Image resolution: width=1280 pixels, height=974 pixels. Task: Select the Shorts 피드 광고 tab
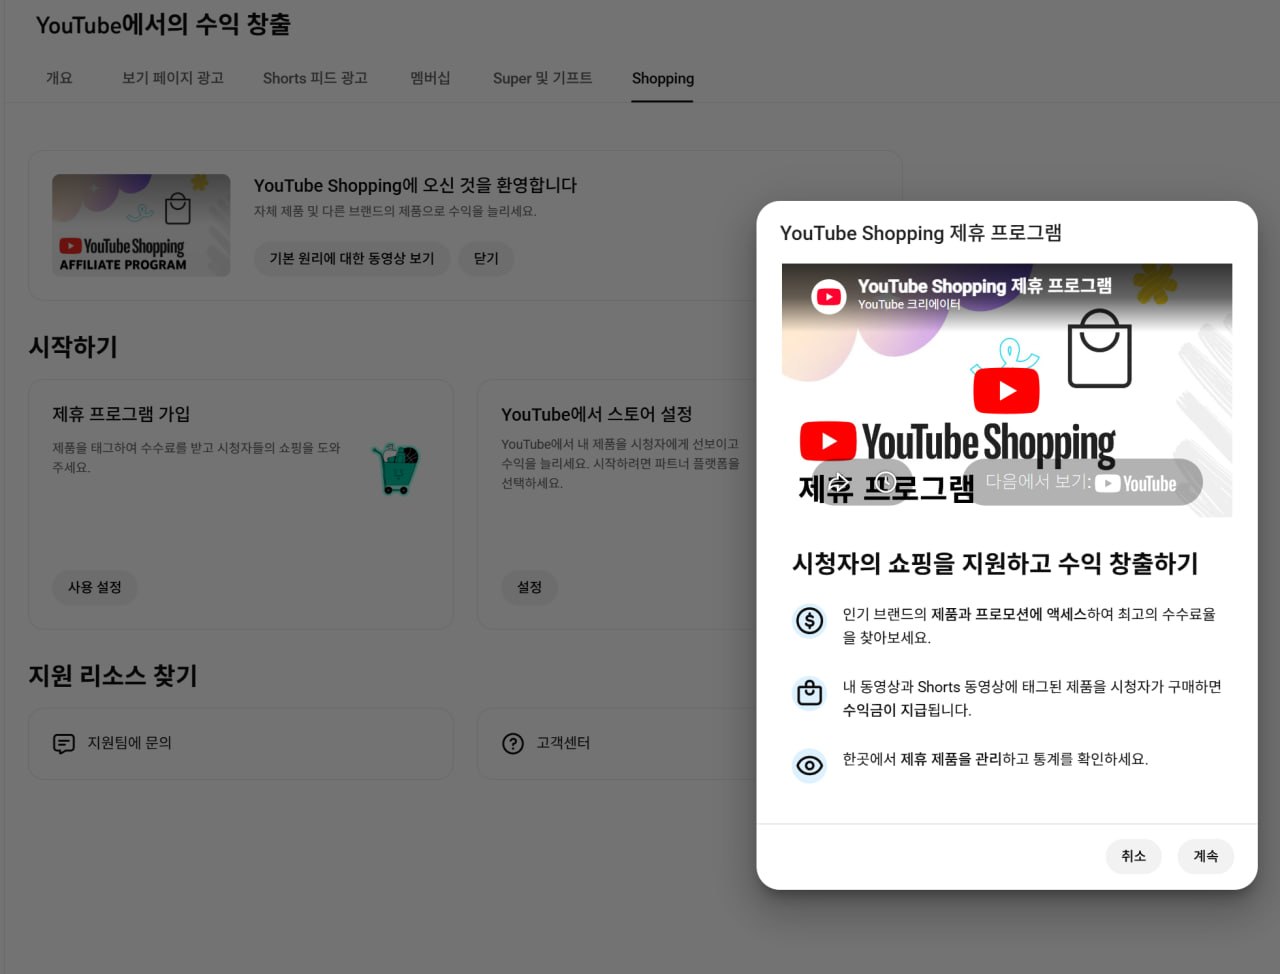click(x=315, y=78)
